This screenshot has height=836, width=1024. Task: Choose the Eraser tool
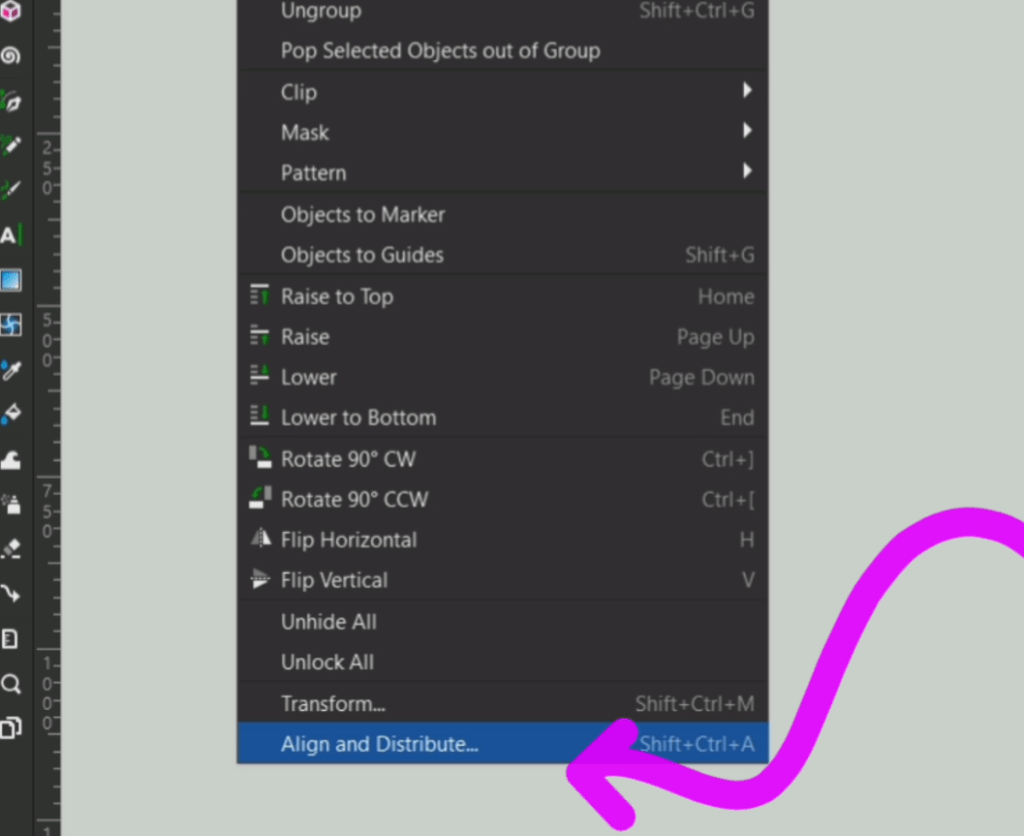point(11,548)
